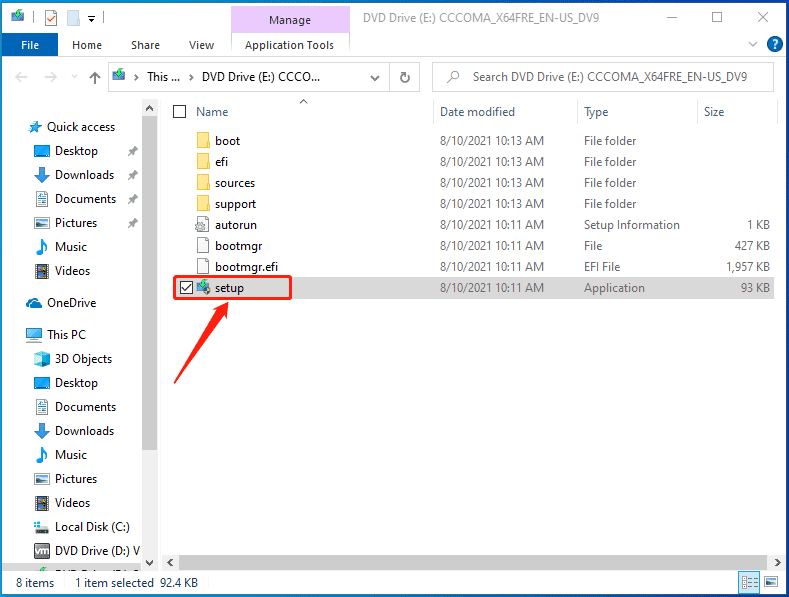The height and width of the screenshot is (597, 789).
Task: Click the navigation pane scroll up arrow
Action: (x=149, y=108)
